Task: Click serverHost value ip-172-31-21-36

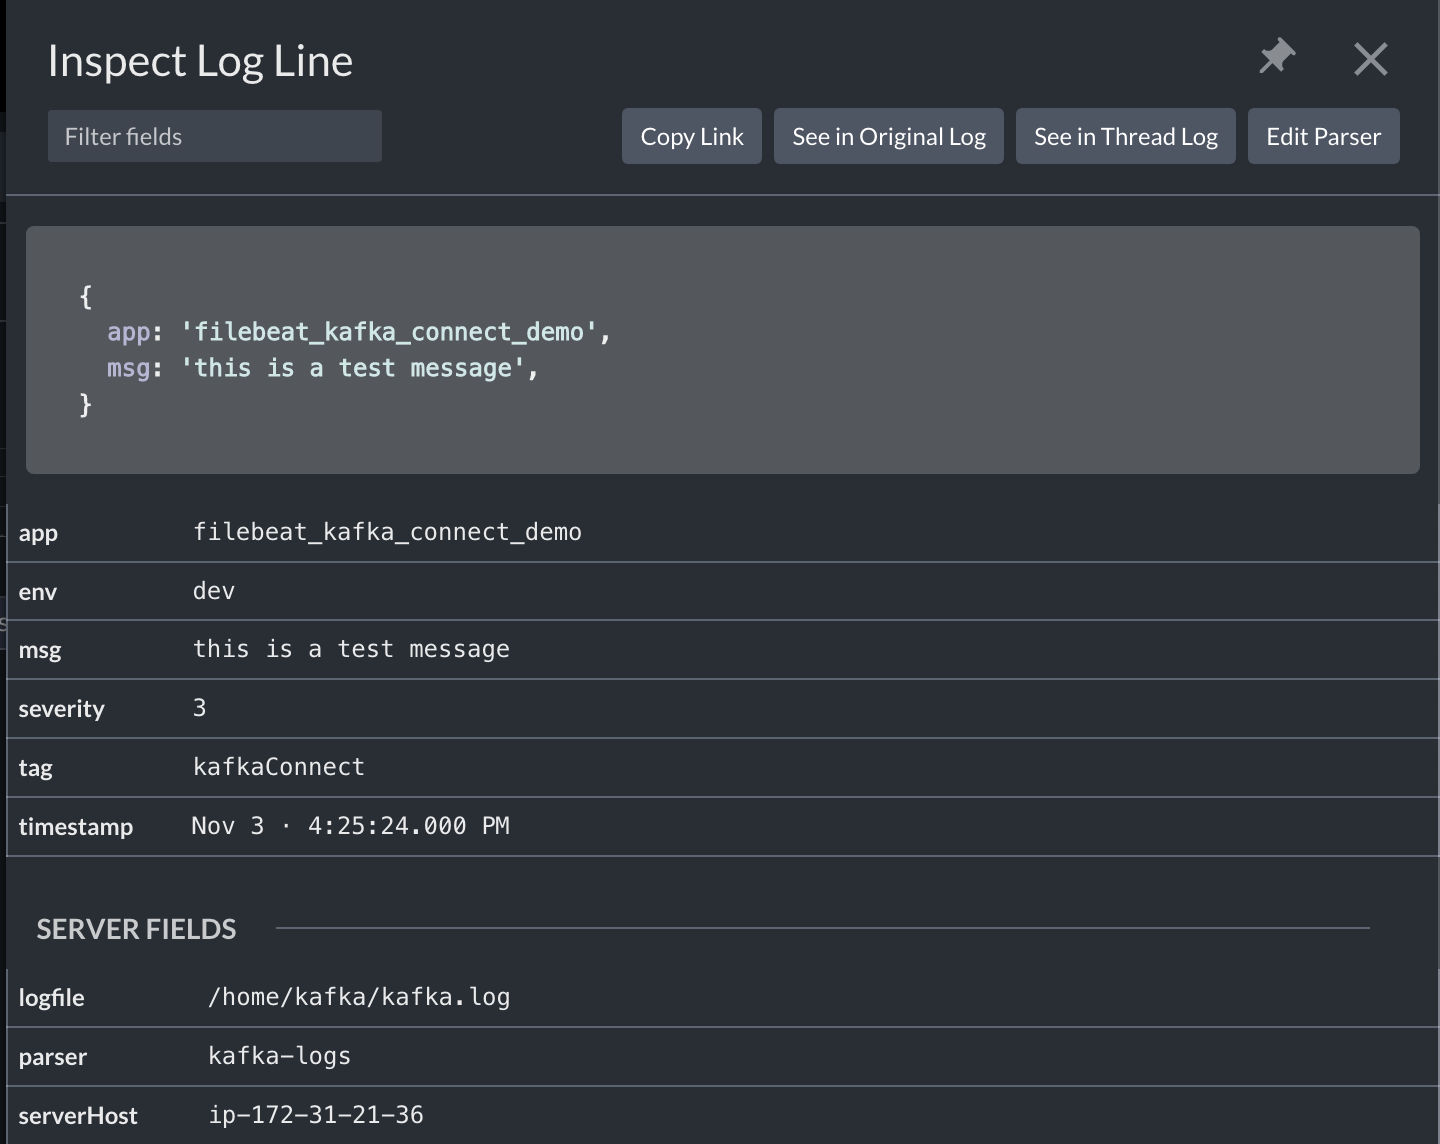Action: (x=316, y=1115)
